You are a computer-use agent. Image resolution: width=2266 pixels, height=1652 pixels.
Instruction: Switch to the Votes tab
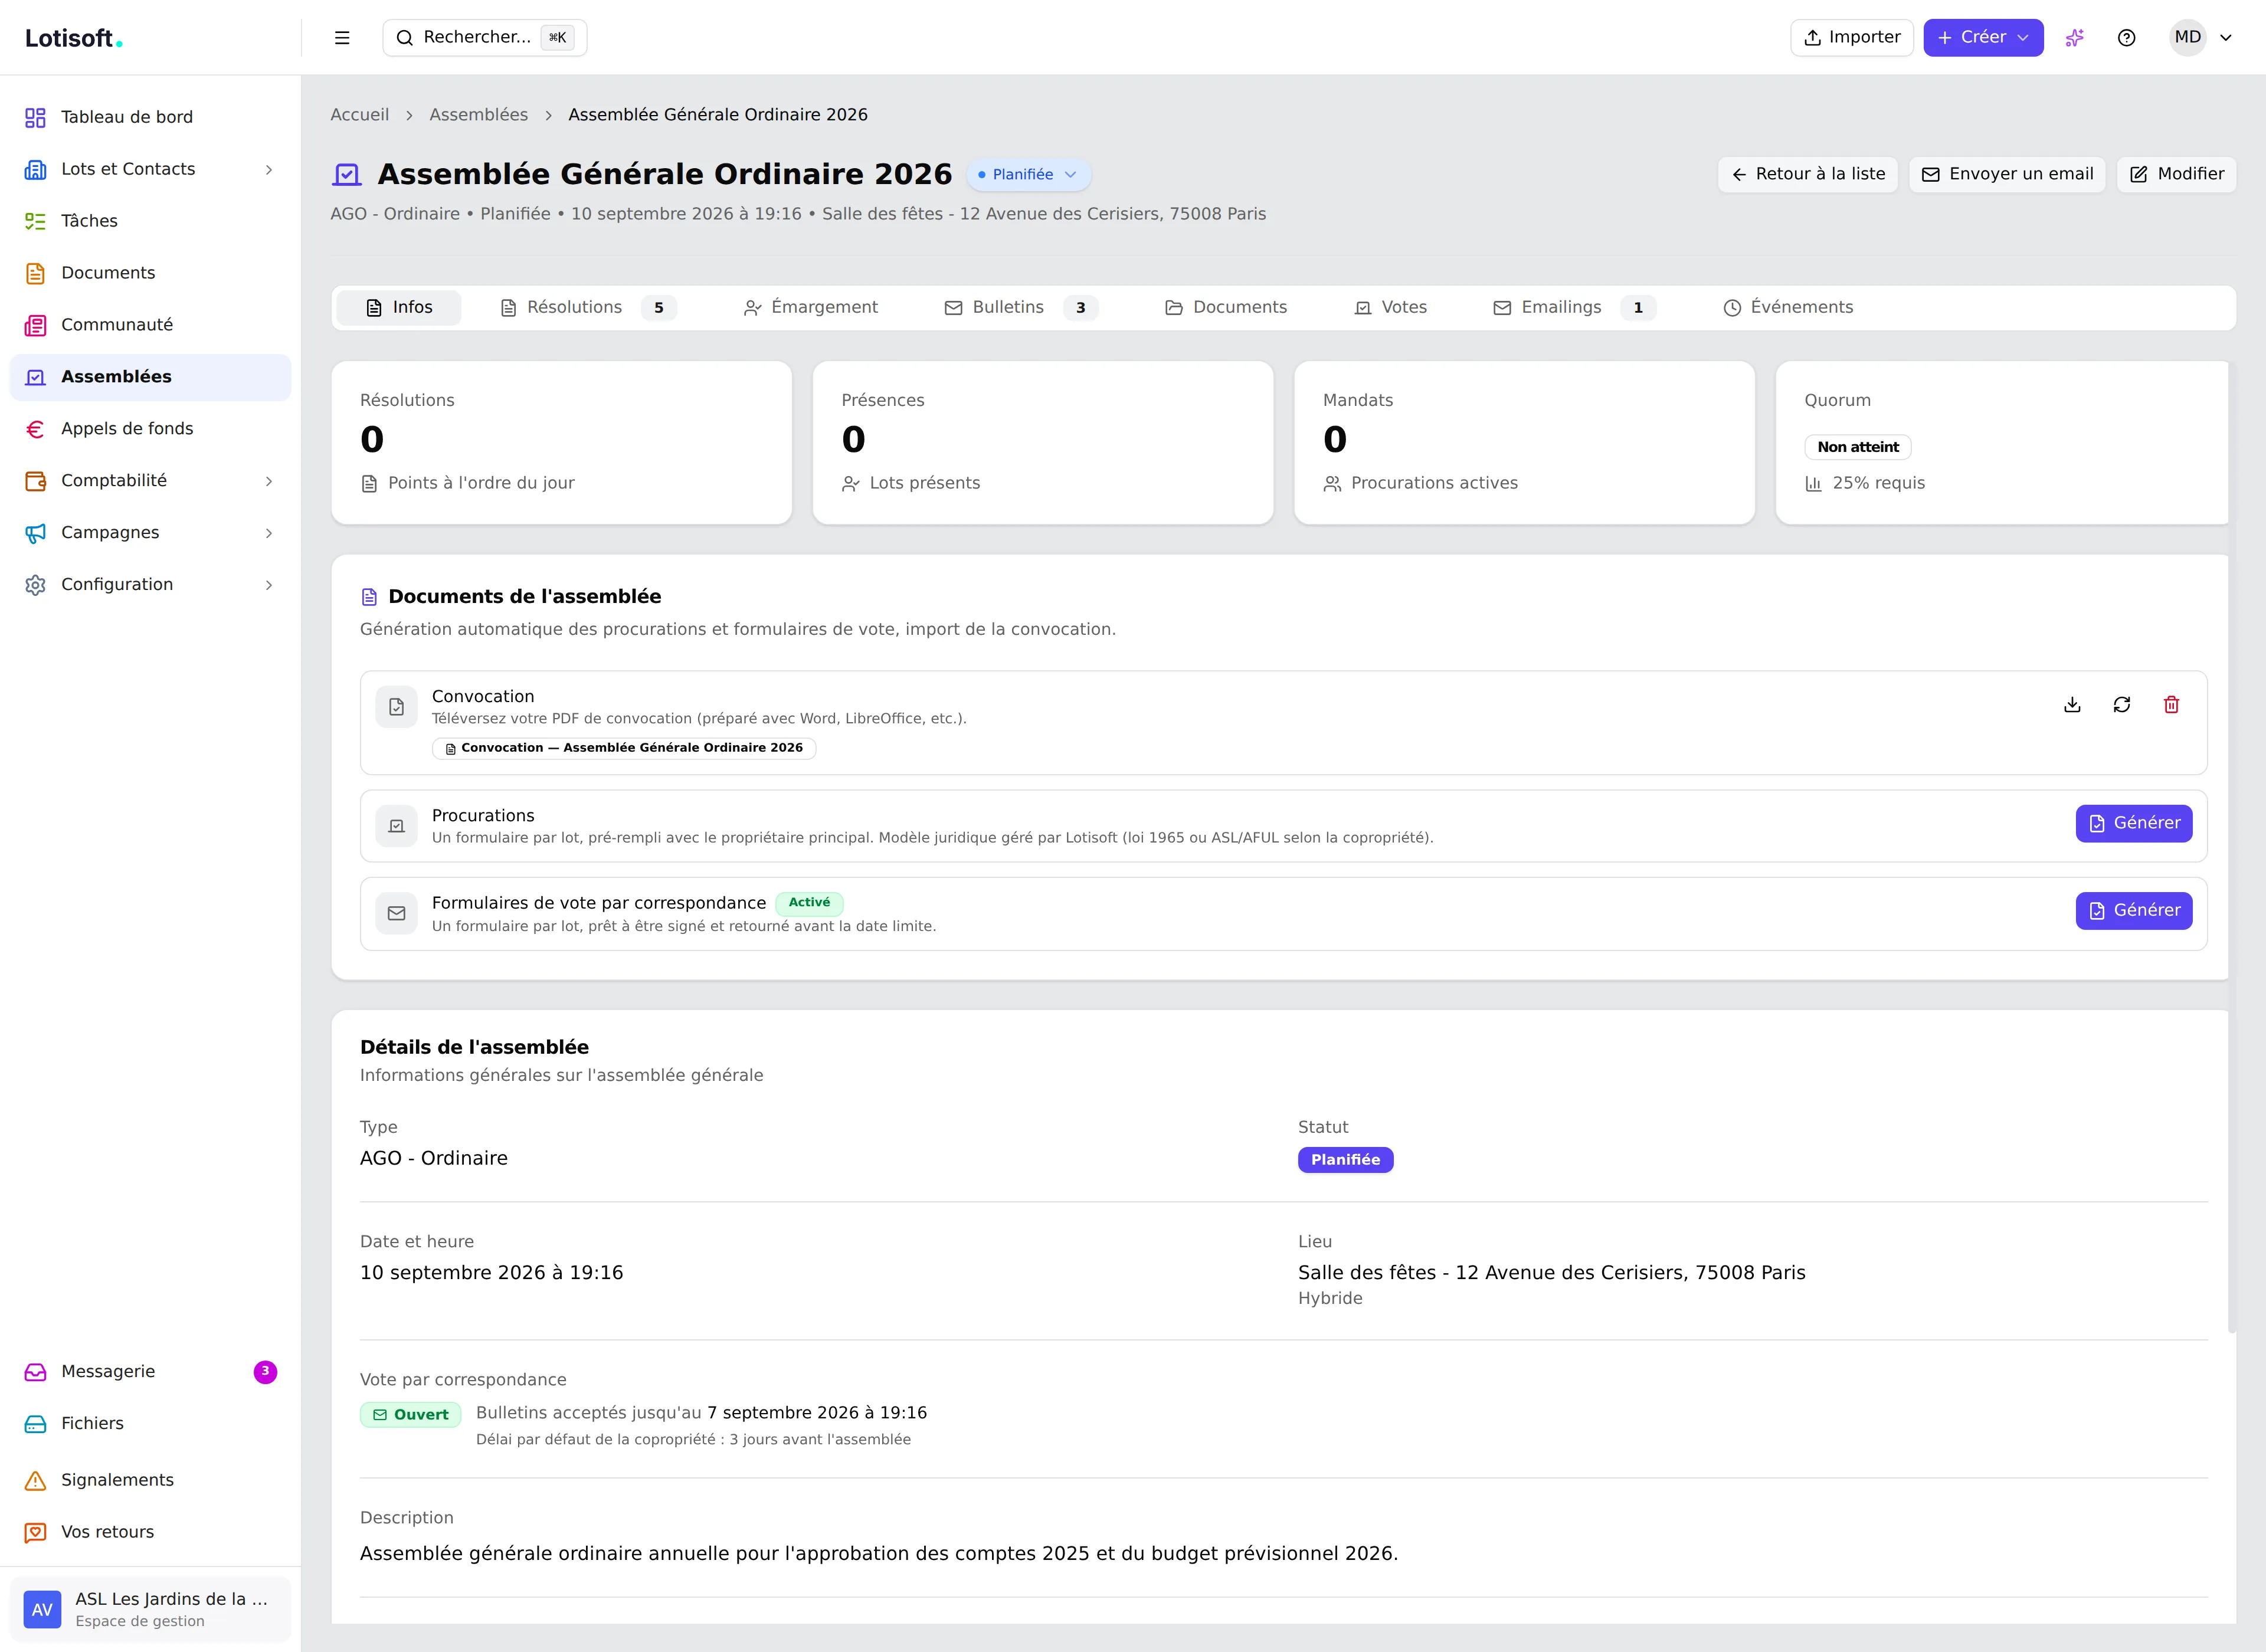1390,308
